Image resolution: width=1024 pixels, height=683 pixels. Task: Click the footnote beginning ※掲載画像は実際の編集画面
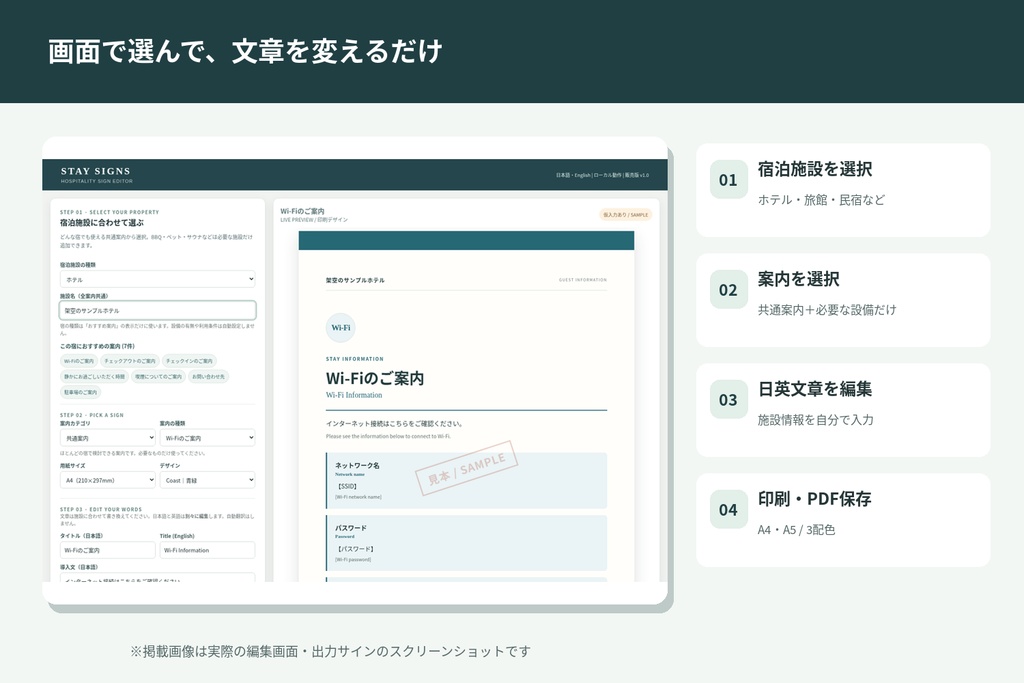(330, 651)
